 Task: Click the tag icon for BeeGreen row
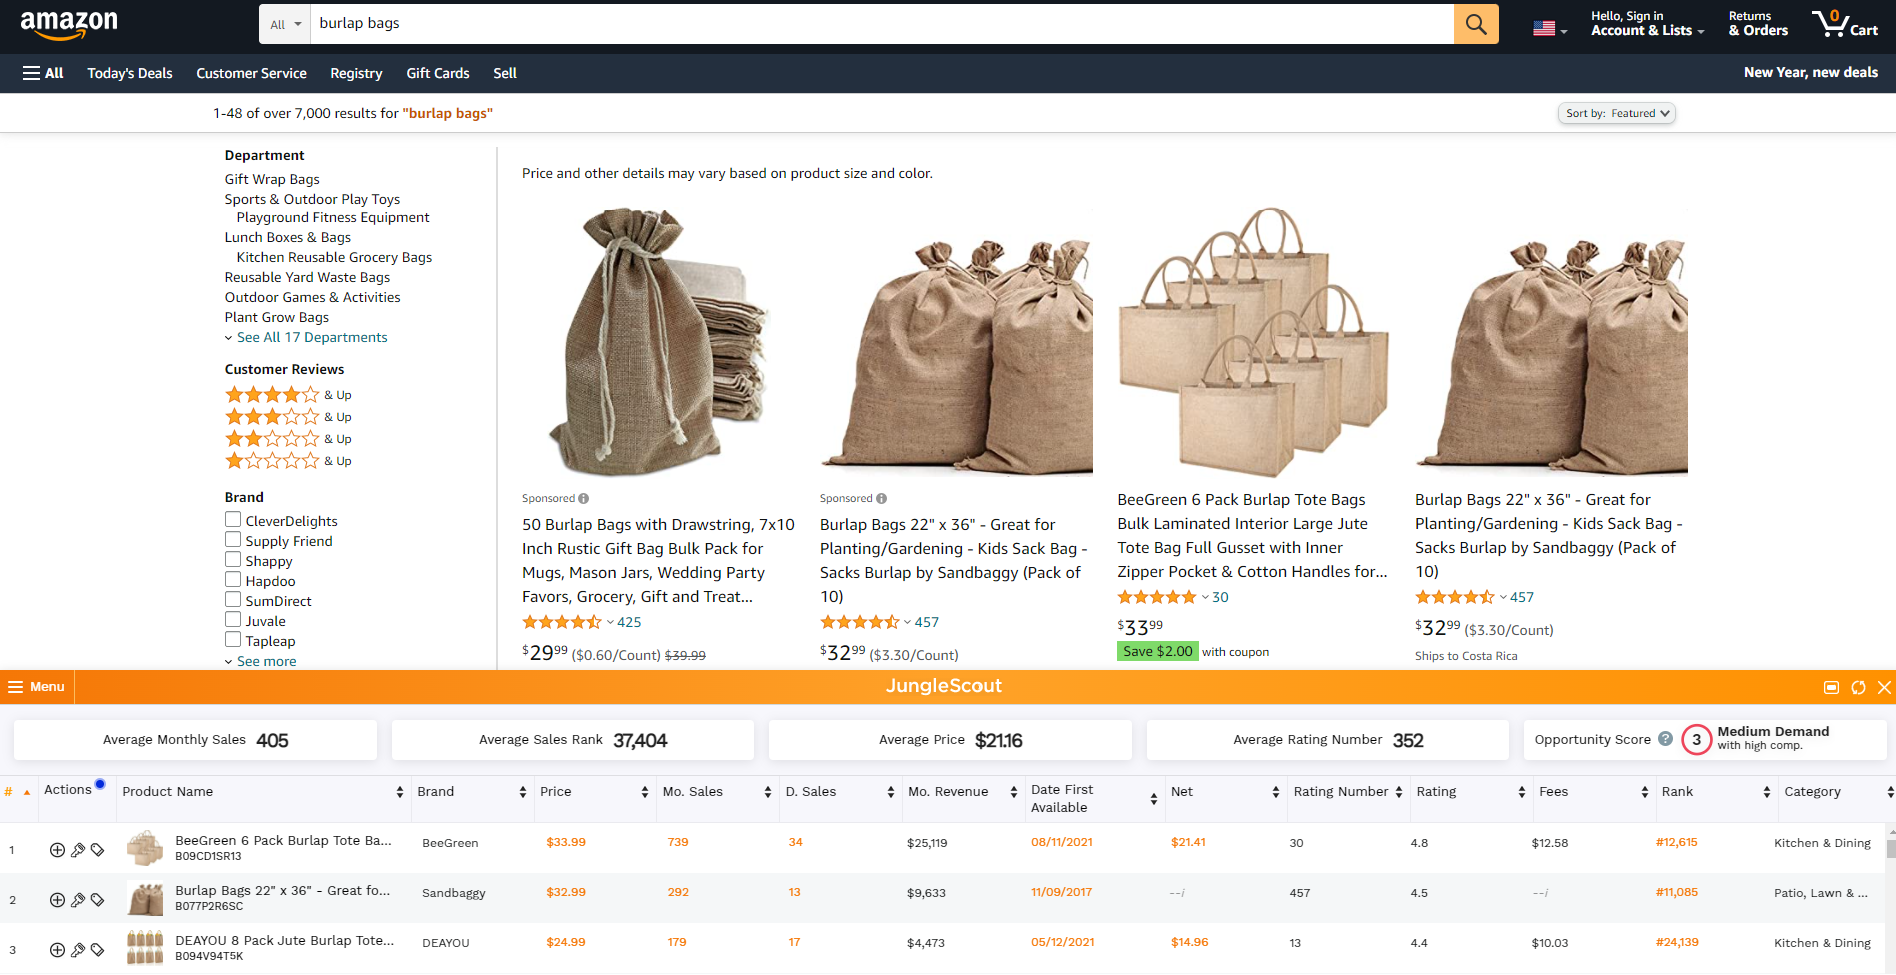[97, 850]
